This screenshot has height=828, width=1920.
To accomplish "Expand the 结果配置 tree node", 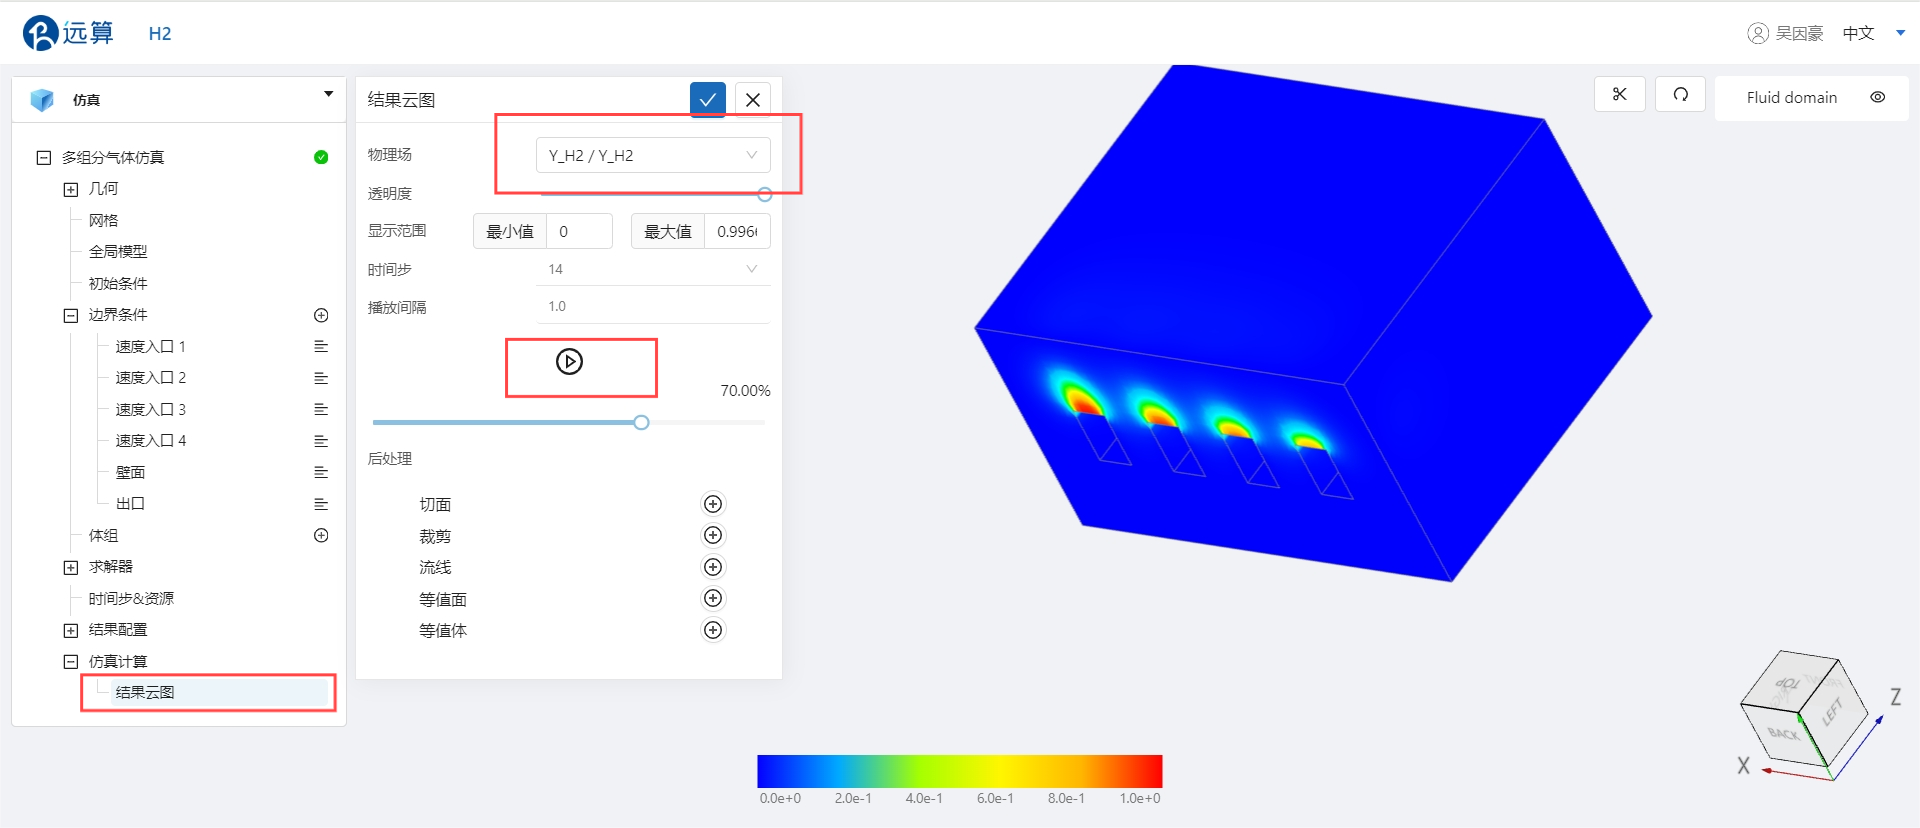I will 71,630.
